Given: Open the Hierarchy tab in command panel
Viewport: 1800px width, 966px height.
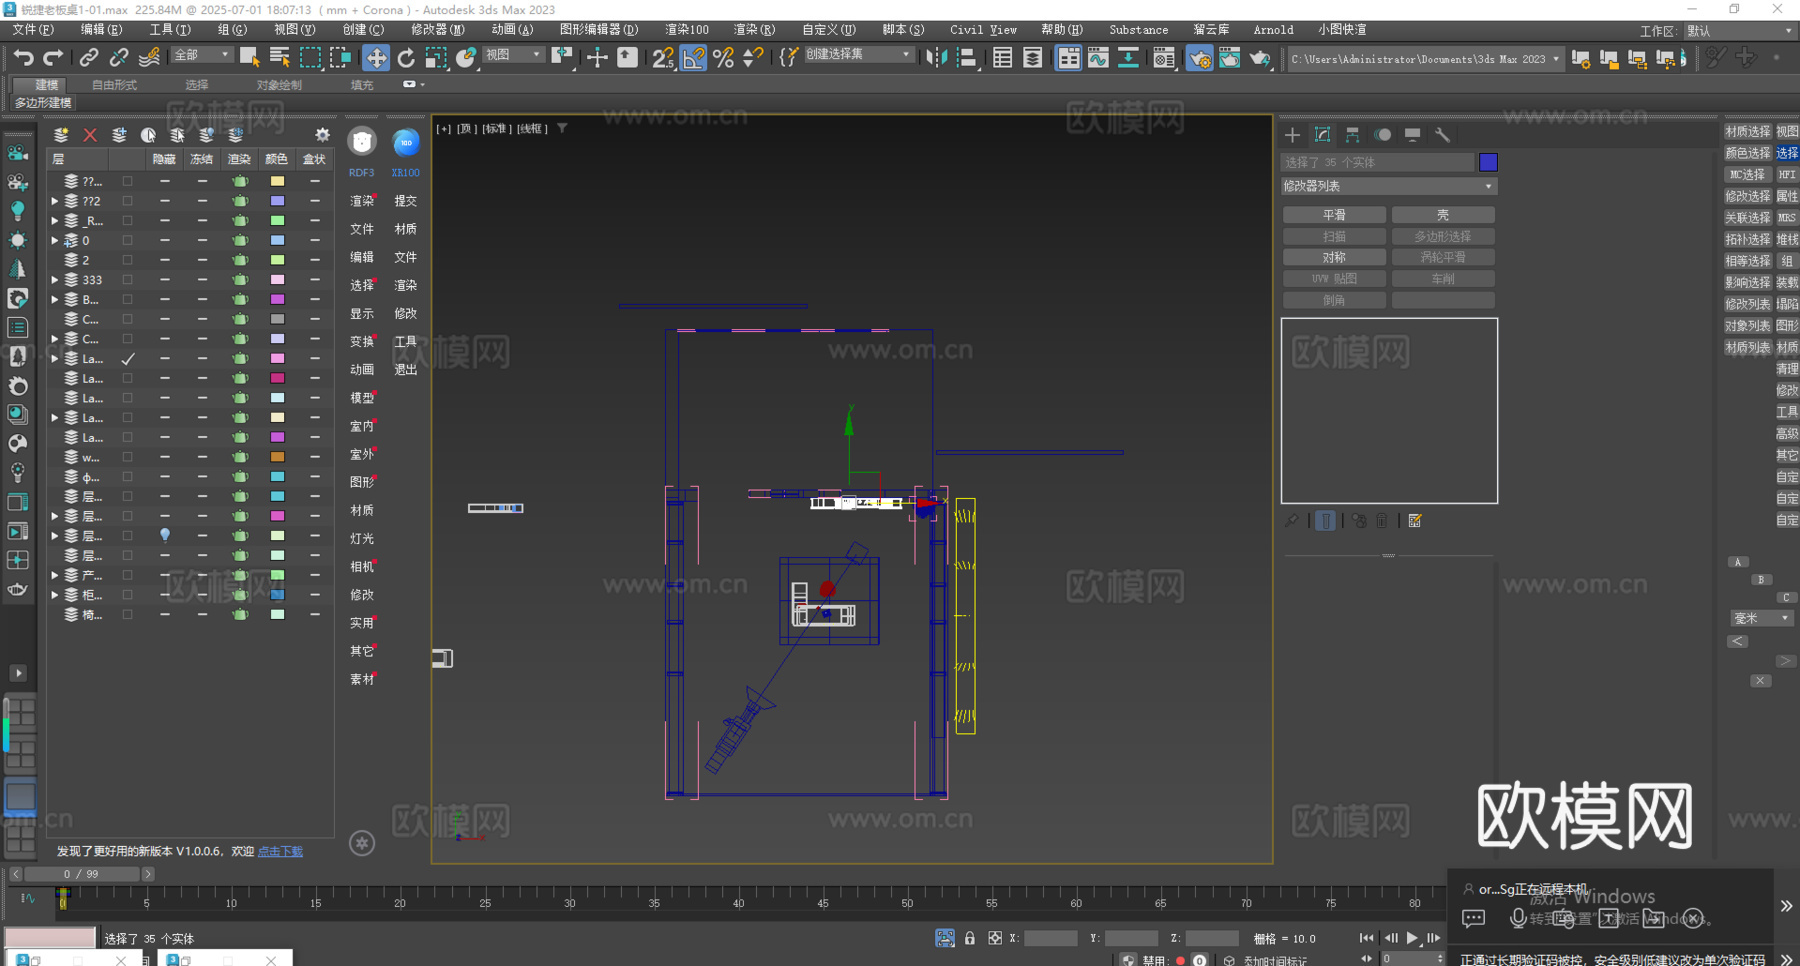Looking at the screenshot, I should tap(1352, 134).
